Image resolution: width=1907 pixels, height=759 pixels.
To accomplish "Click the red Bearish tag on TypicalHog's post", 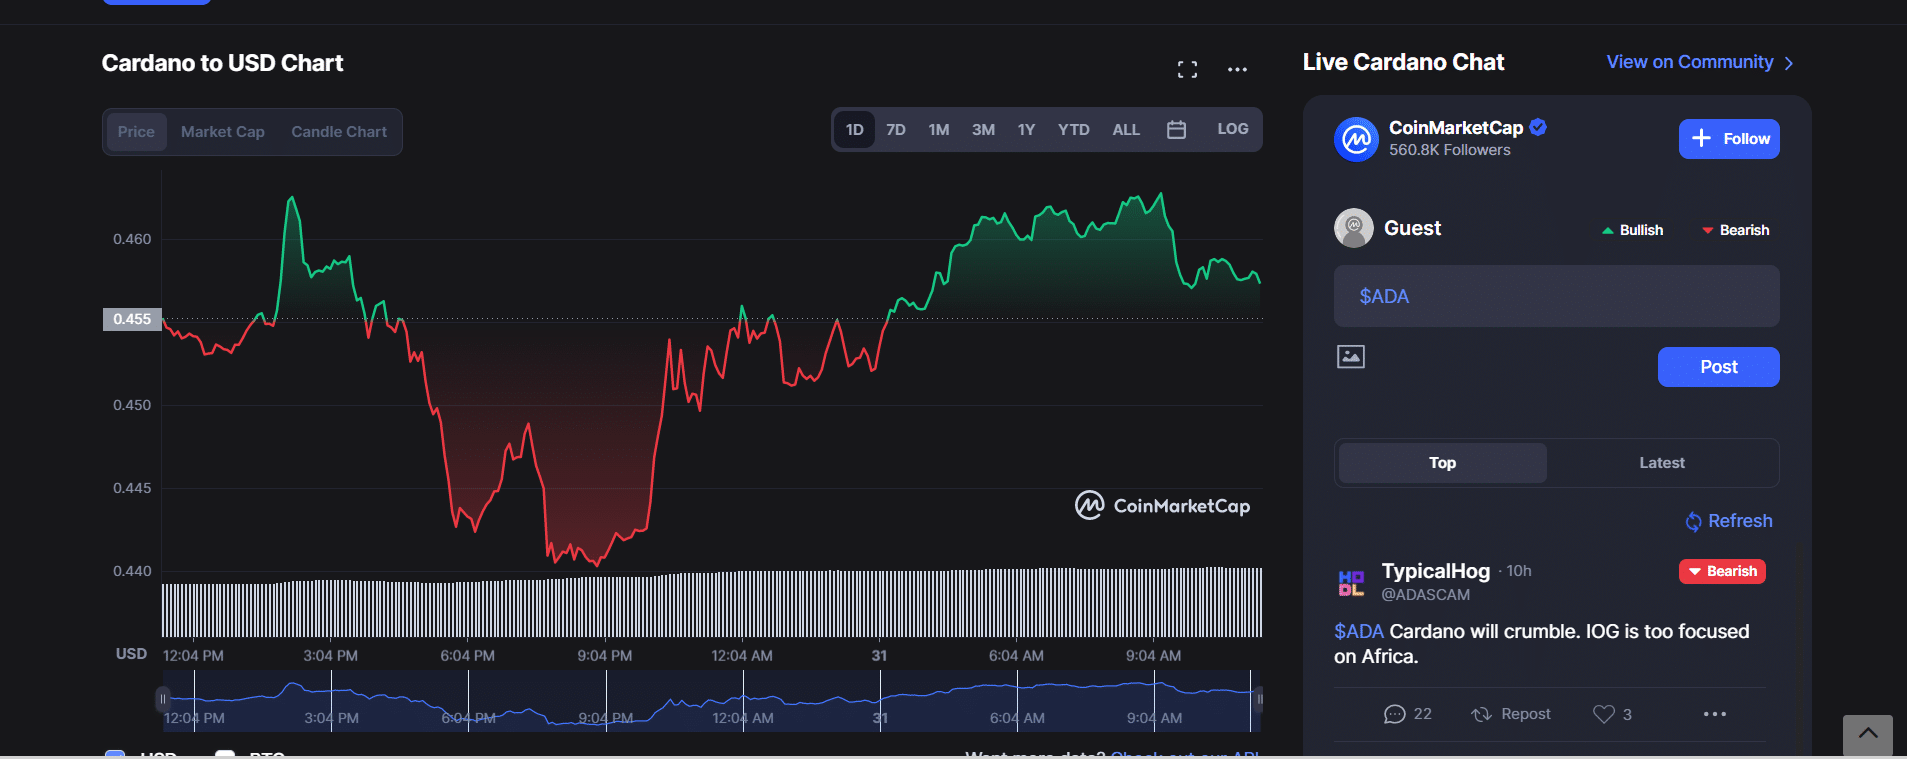I will [1722, 571].
